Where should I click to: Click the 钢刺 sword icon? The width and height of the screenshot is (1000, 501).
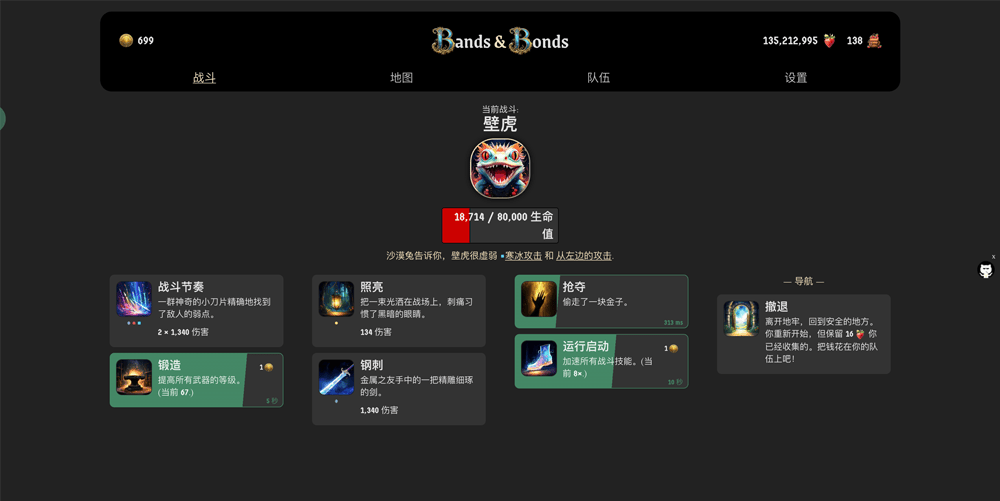point(336,377)
